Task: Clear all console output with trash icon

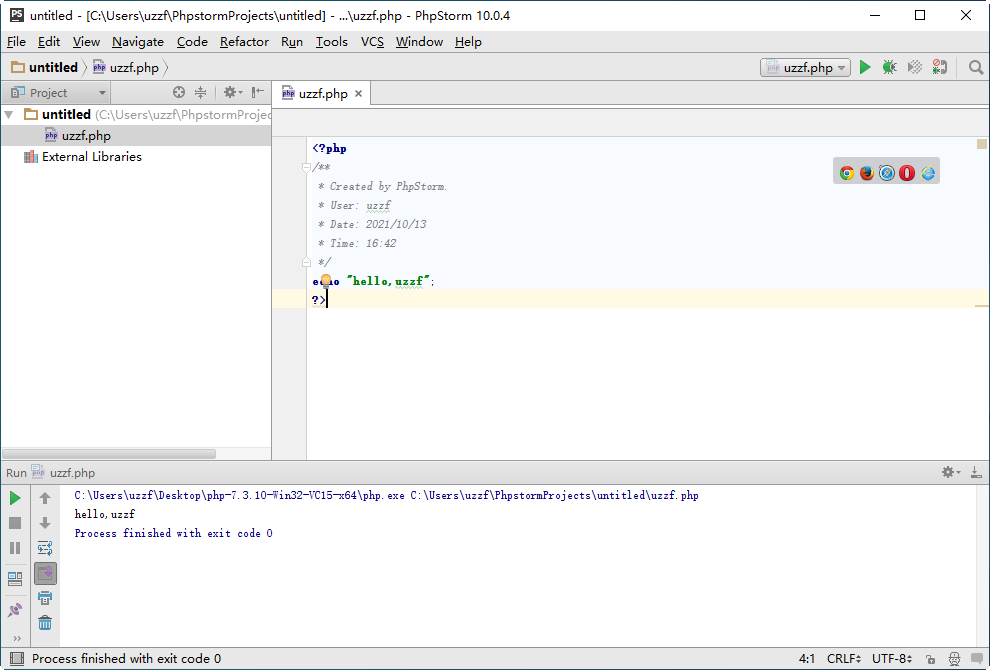Action: [45, 623]
